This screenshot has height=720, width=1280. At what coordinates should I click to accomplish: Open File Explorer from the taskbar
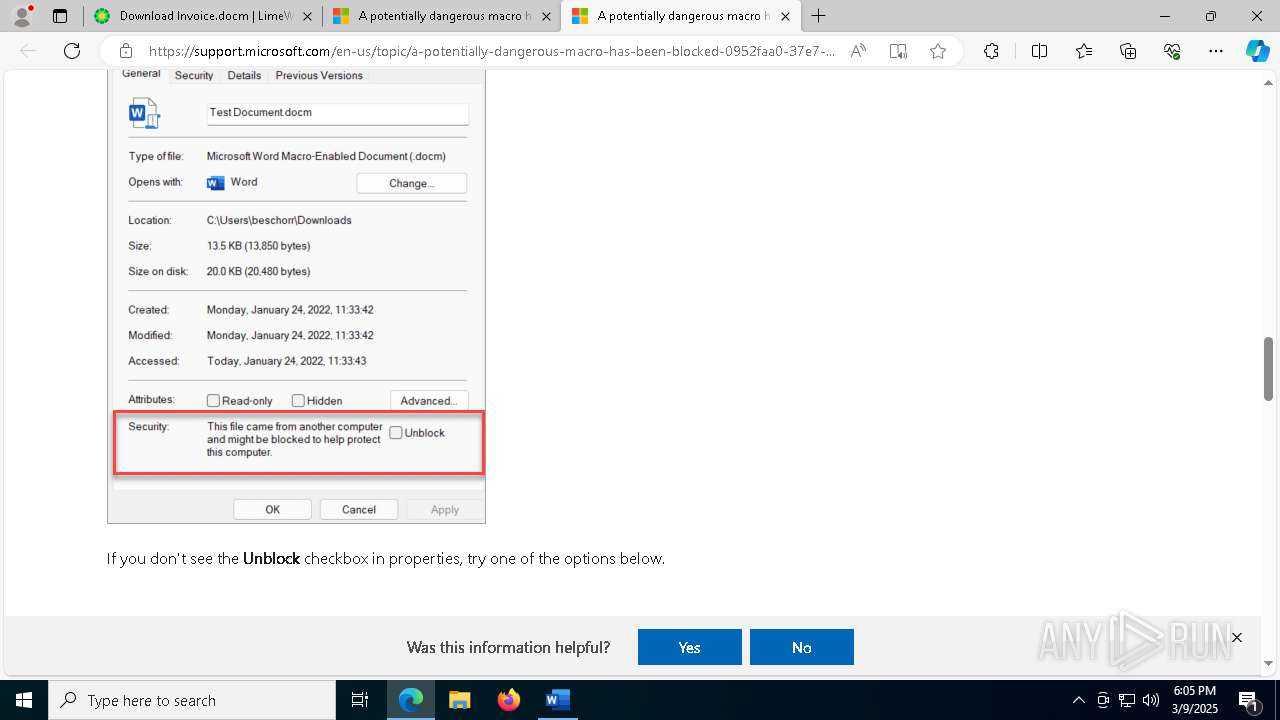pyautogui.click(x=460, y=700)
